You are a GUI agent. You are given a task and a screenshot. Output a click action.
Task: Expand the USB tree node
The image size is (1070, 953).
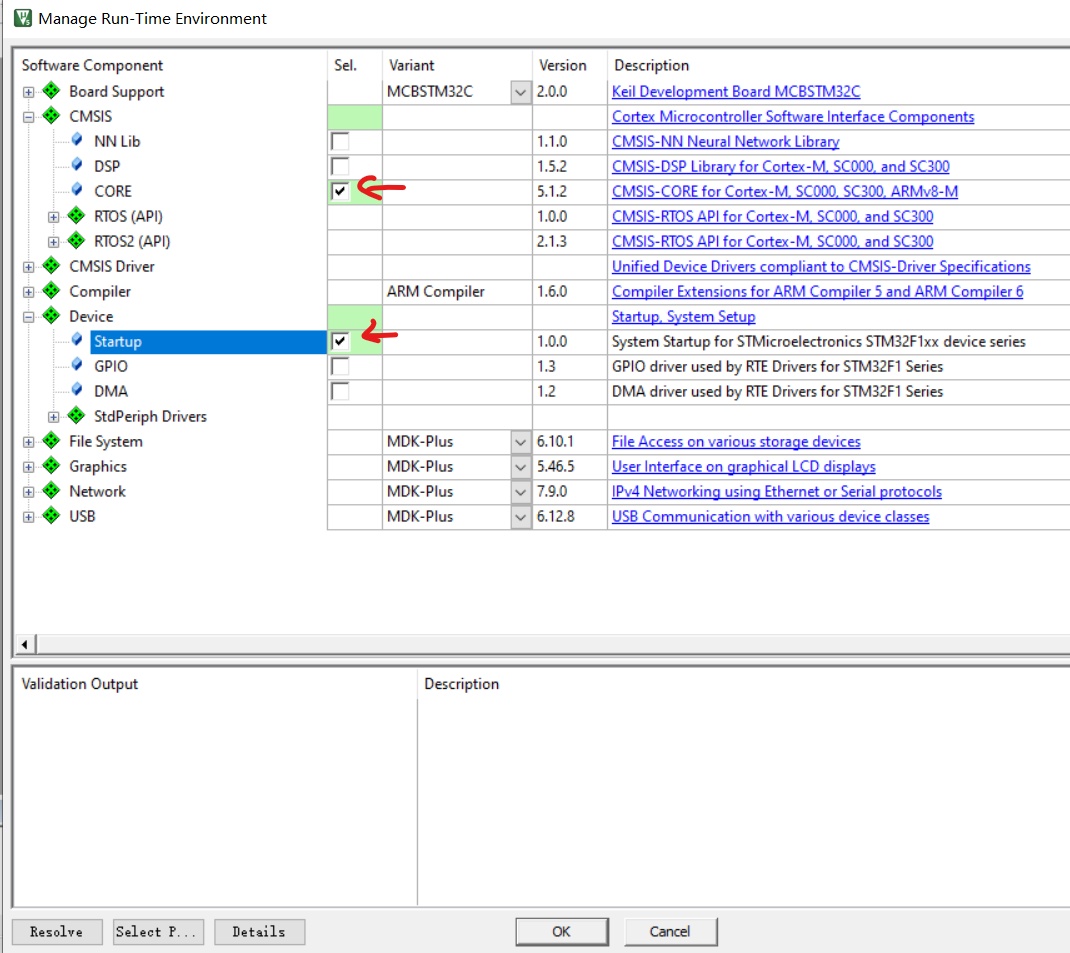(x=29, y=517)
